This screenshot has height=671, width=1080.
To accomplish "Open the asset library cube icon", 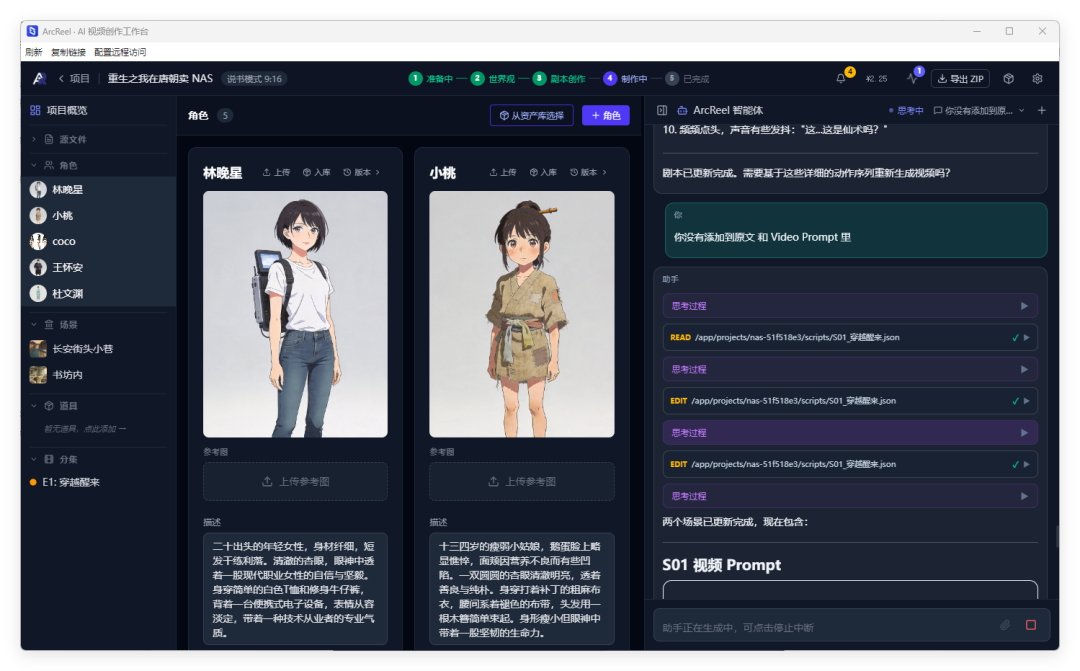I will point(1008,79).
